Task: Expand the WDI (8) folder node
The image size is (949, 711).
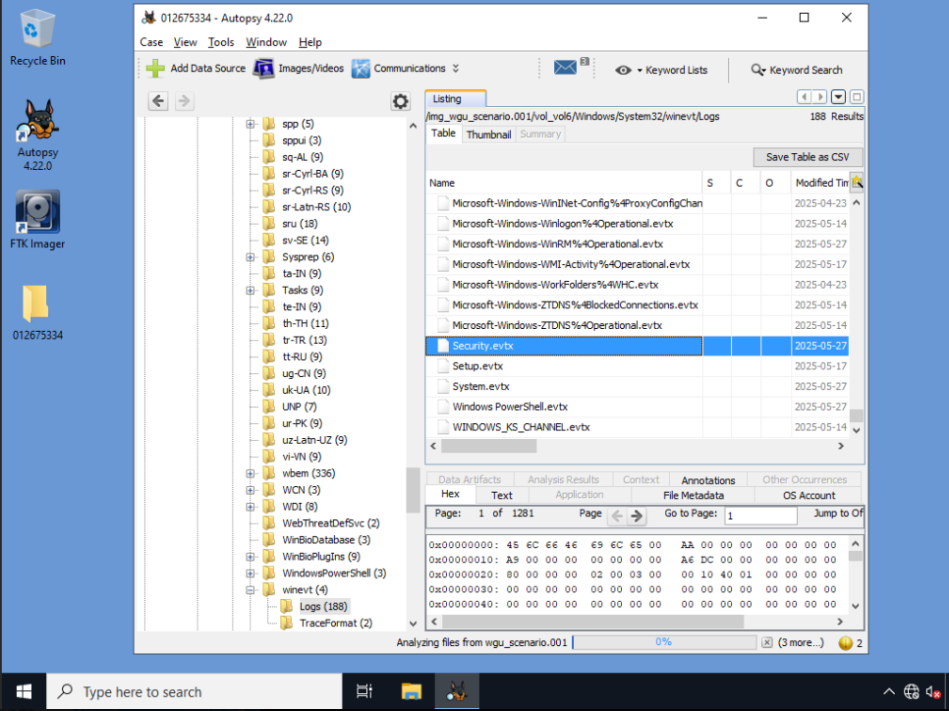Action: coord(250,506)
